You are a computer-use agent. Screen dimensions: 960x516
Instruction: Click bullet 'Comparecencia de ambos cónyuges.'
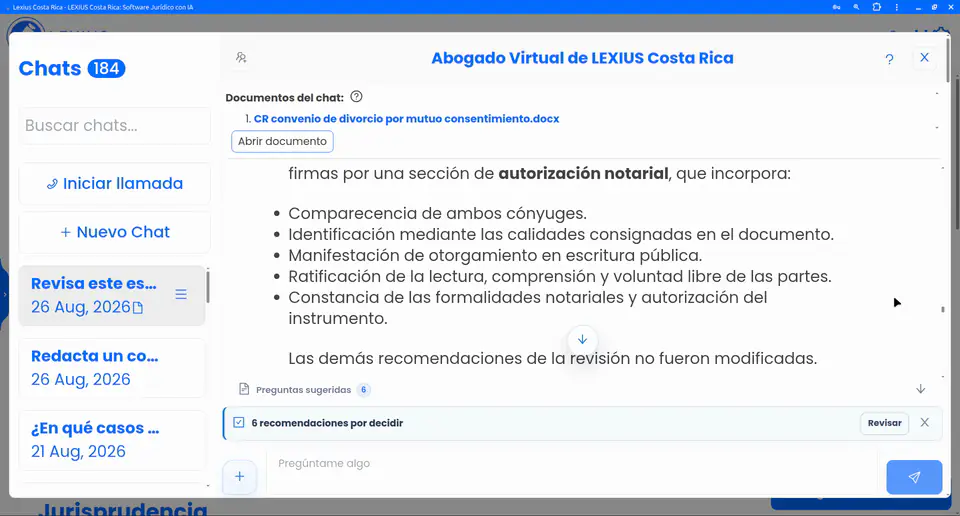coord(437,214)
